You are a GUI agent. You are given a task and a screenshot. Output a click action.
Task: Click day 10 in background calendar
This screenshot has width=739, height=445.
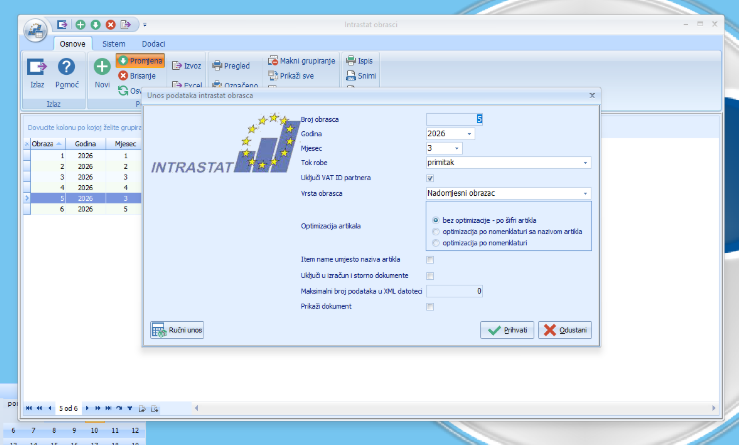click(x=94, y=430)
